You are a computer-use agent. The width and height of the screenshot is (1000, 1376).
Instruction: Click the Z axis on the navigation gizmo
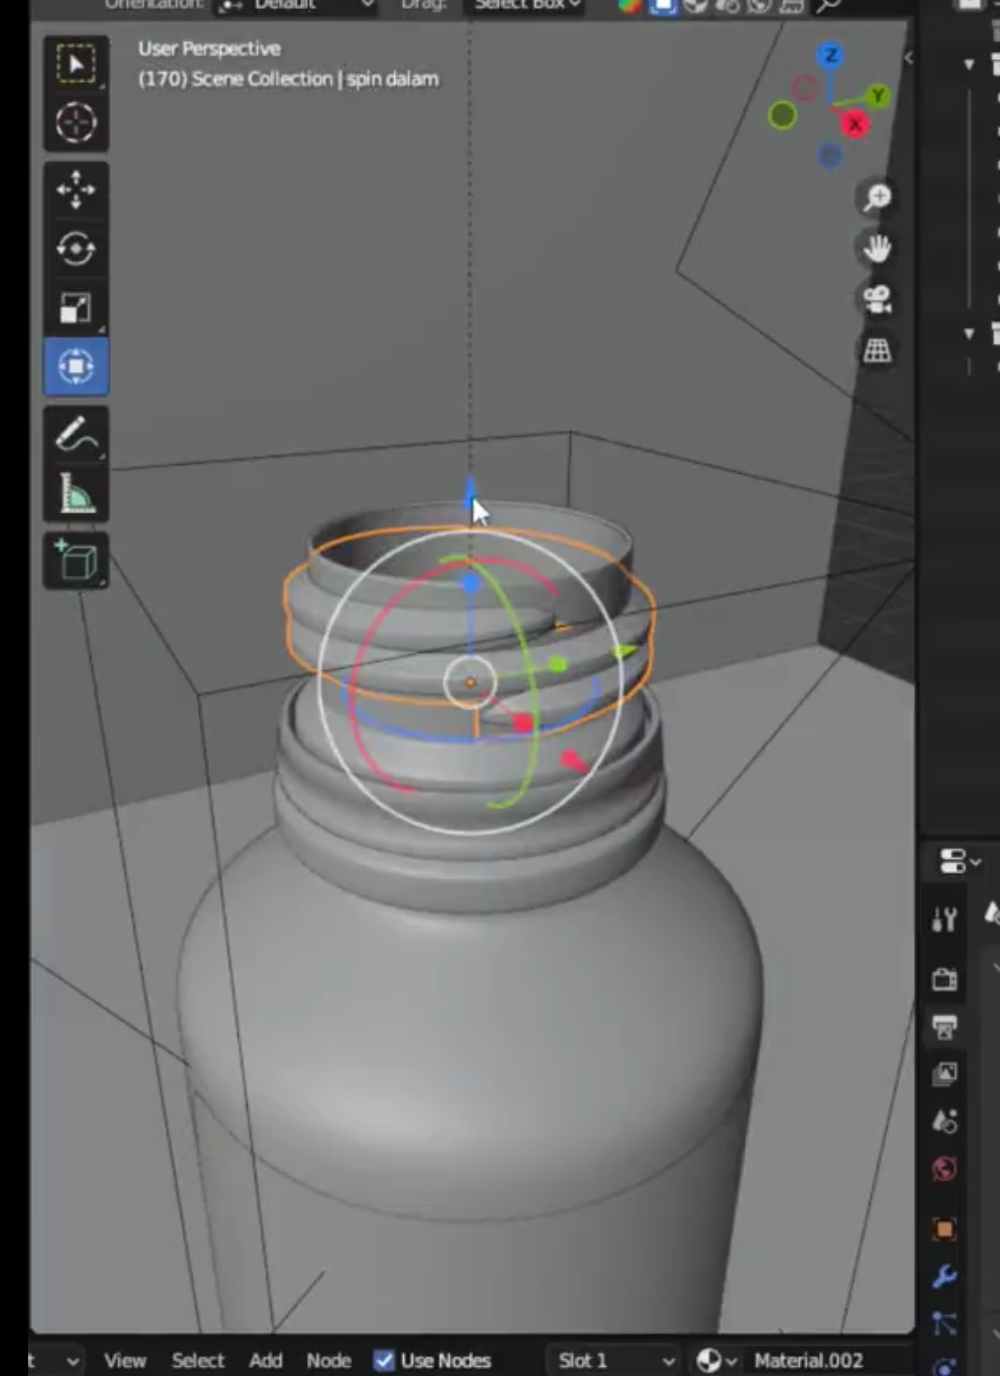click(x=831, y=56)
